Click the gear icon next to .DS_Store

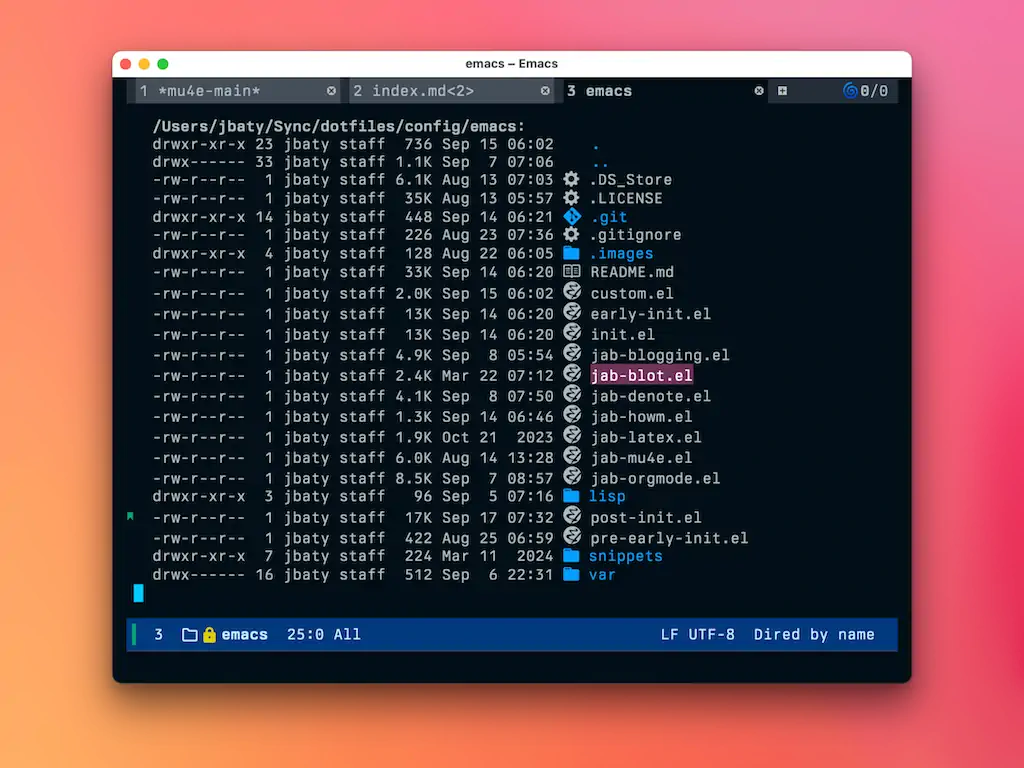tap(572, 180)
